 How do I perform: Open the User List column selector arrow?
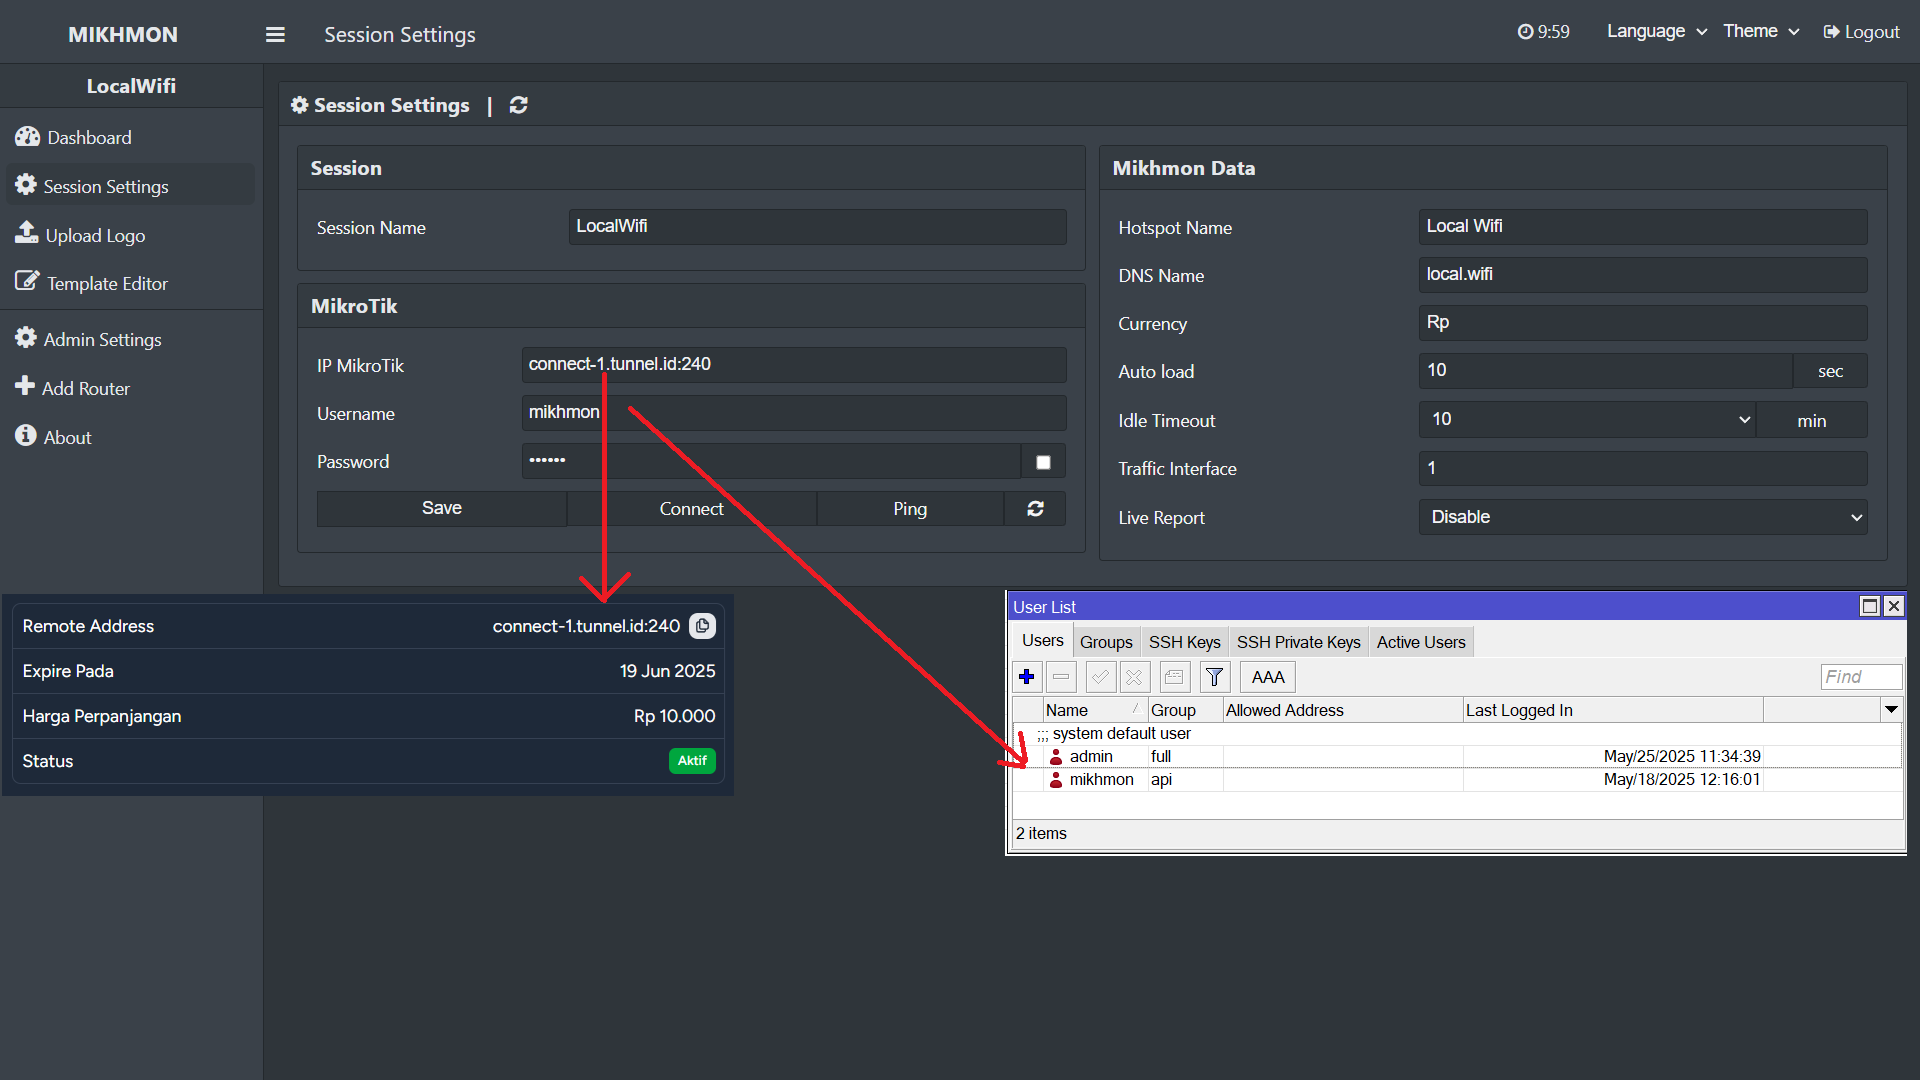pyautogui.click(x=1891, y=710)
